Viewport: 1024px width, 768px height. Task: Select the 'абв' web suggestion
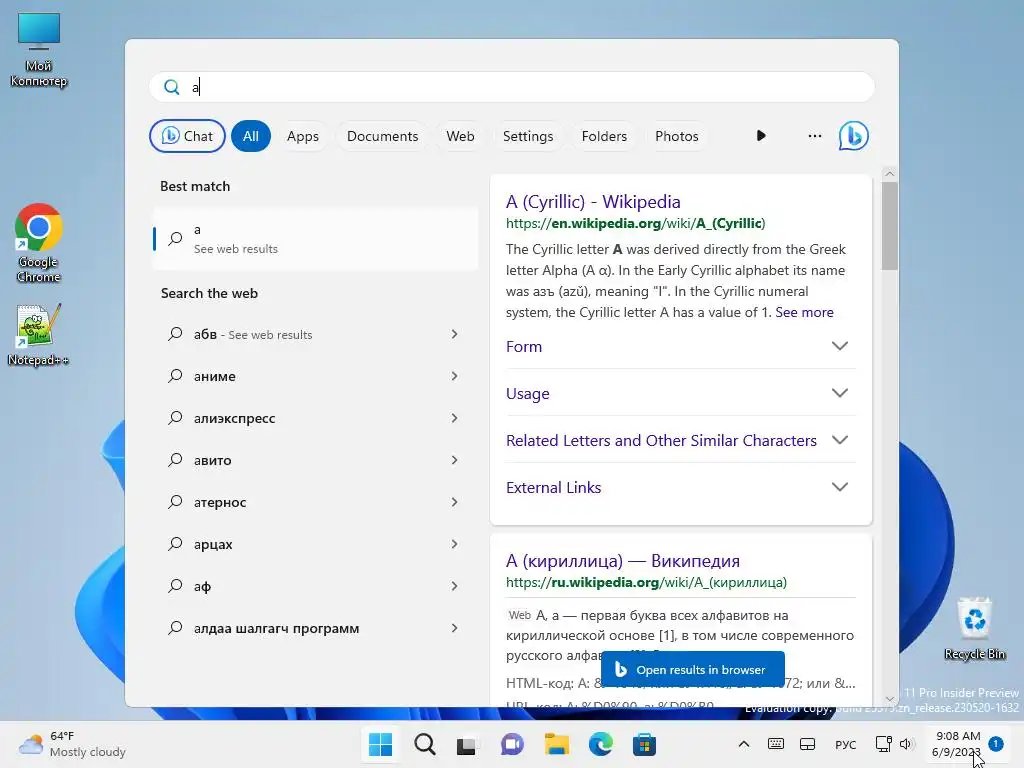[315, 334]
